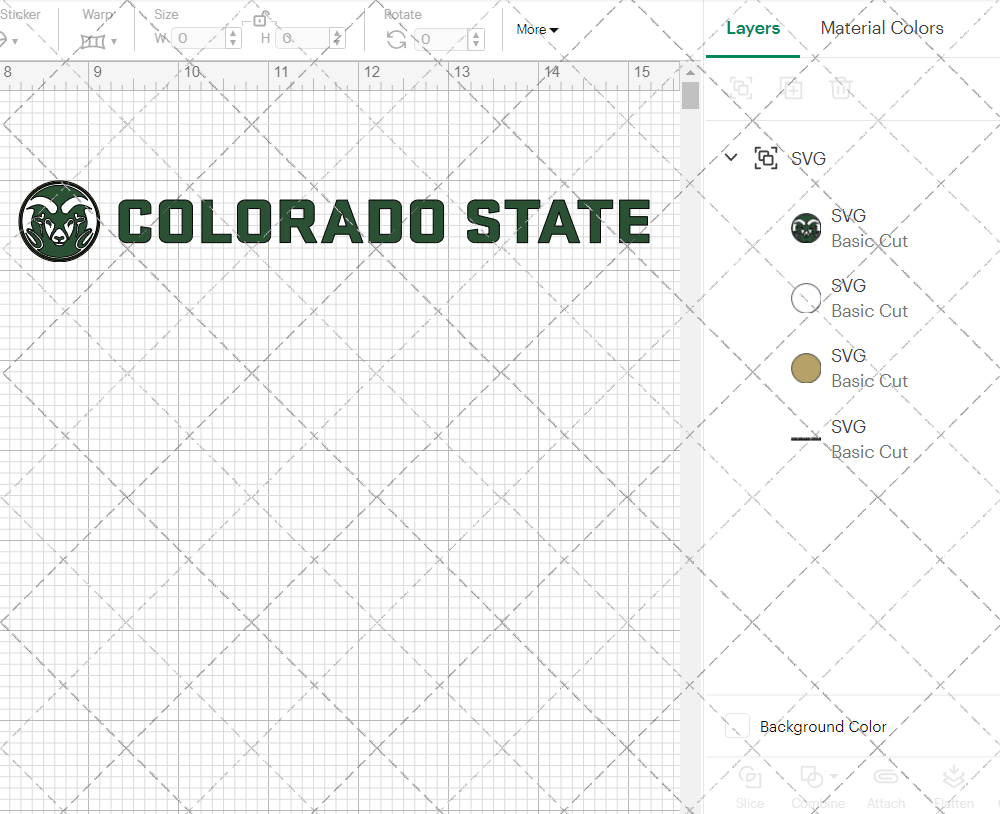Click the rotate angle input field
This screenshot has height=814, width=1000.
[x=442, y=40]
